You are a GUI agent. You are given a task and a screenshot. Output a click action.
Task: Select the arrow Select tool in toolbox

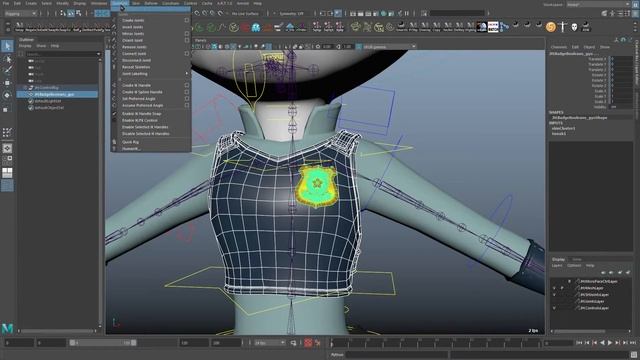pos(7,46)
